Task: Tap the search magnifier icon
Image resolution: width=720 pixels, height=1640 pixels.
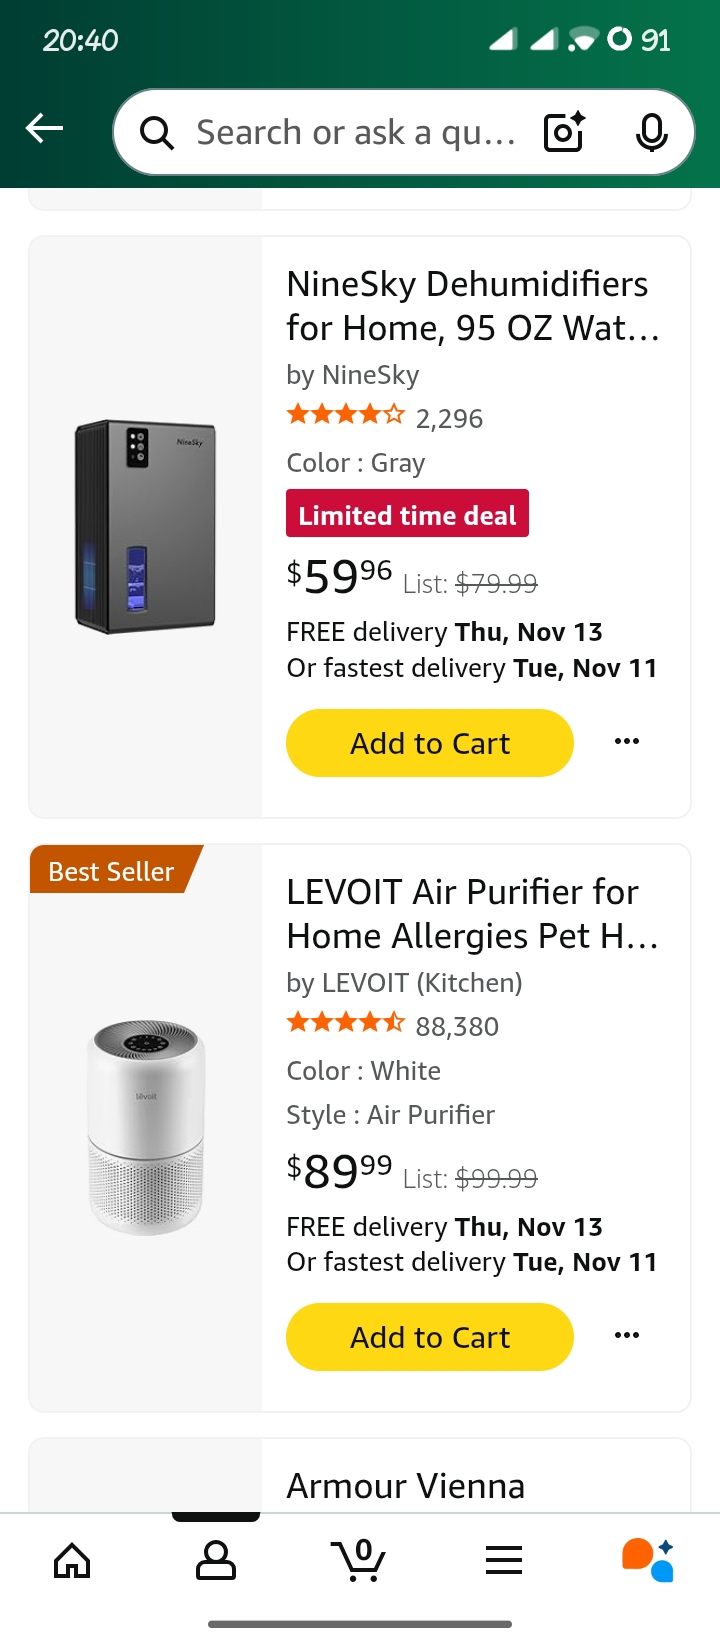Action: pos(156,132)
